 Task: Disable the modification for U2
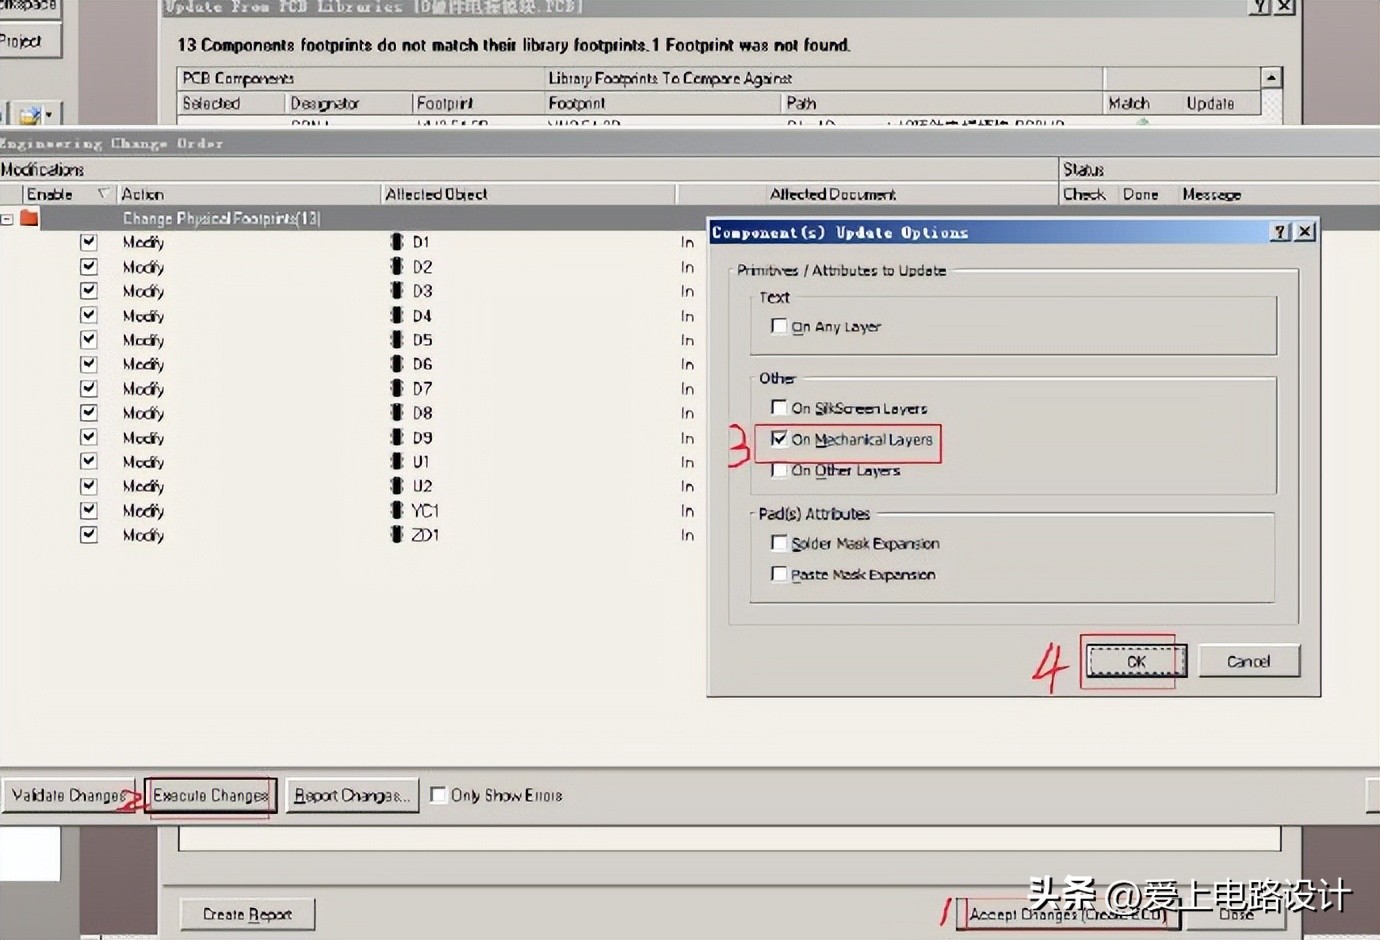[89, 486]
